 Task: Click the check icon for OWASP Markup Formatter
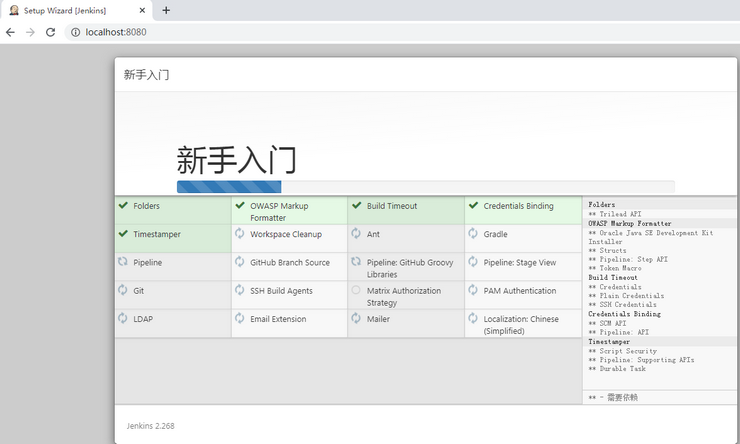point(240,205)
